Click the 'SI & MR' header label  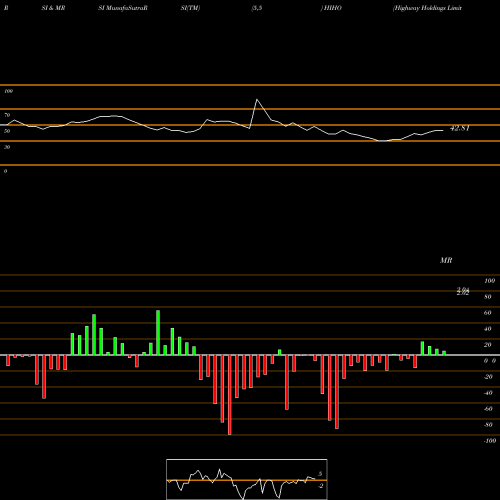click(x=53, y=8)
